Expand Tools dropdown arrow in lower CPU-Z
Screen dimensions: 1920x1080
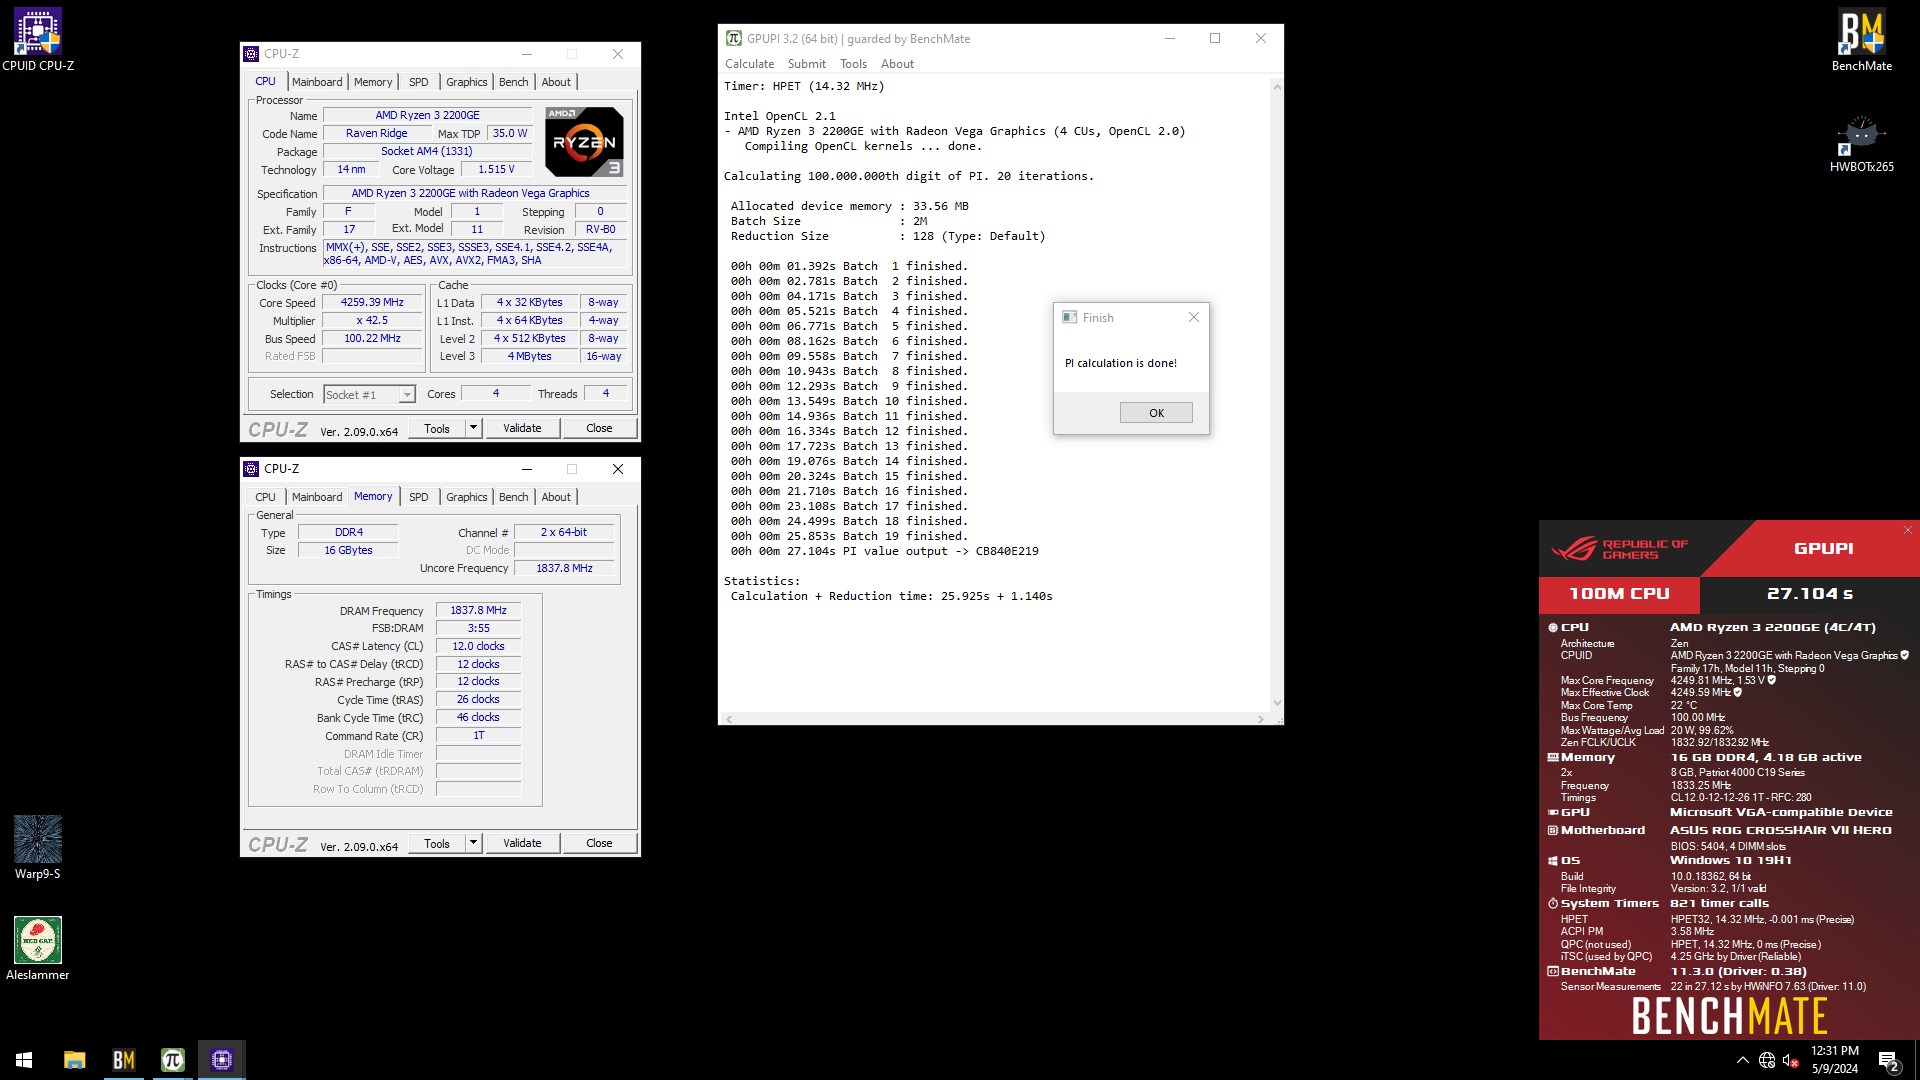[474, 843]
